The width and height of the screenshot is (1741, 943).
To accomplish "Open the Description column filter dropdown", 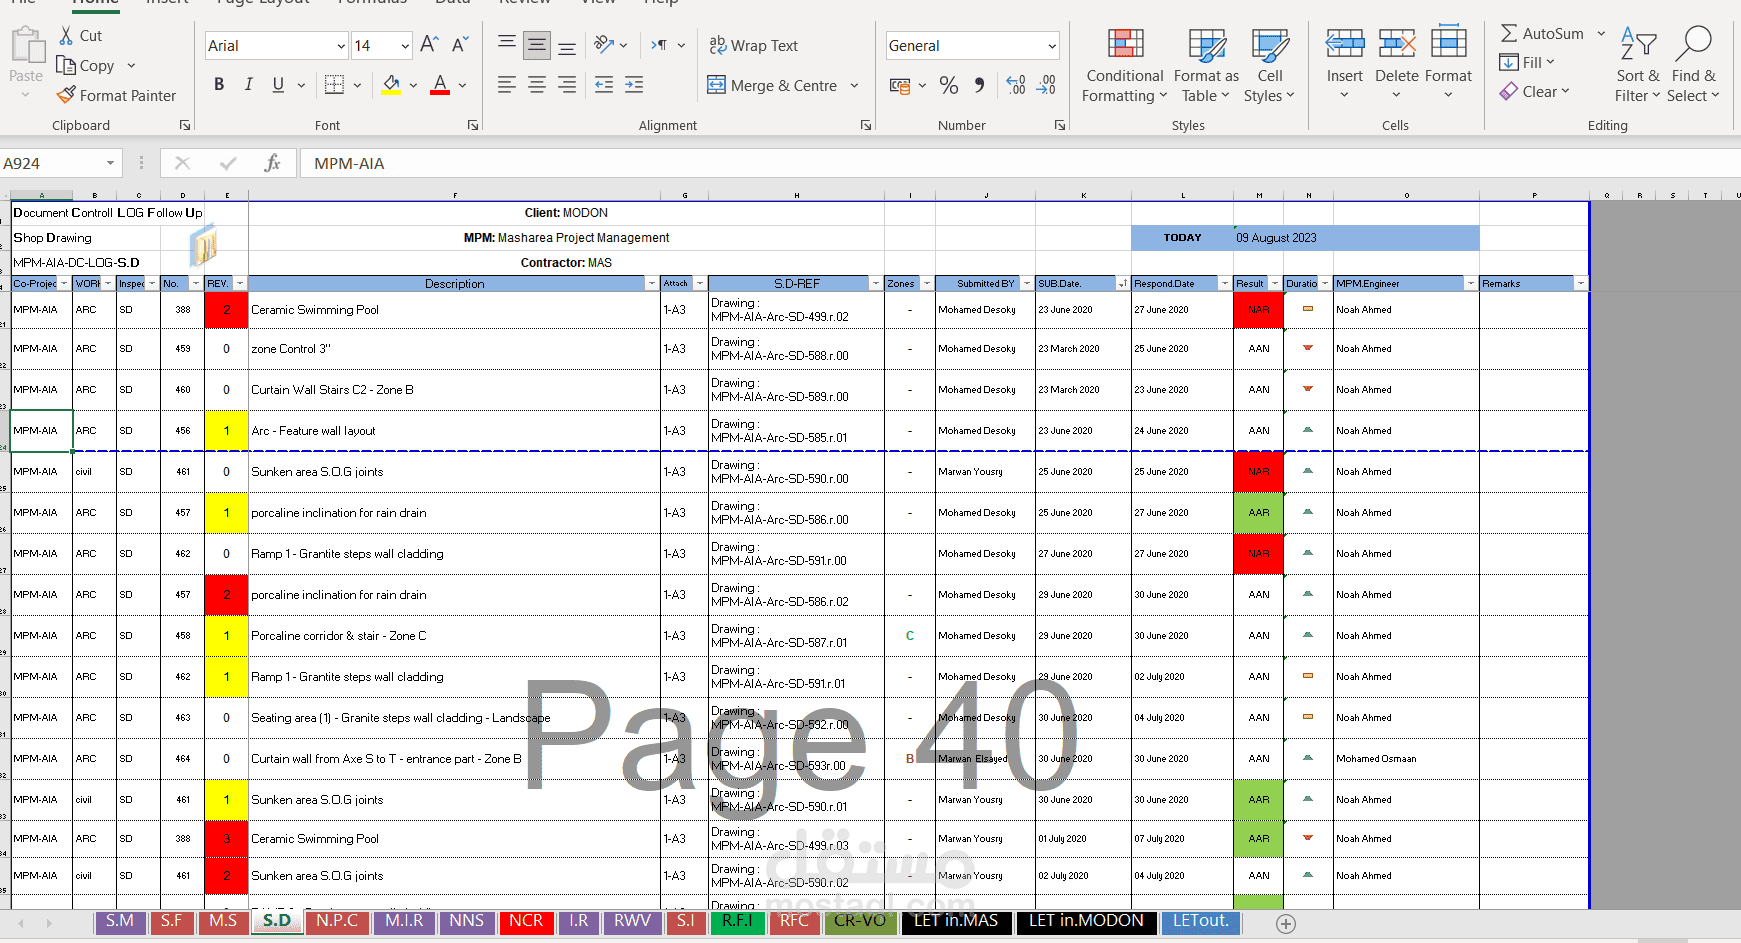I will tap(652, 284).
